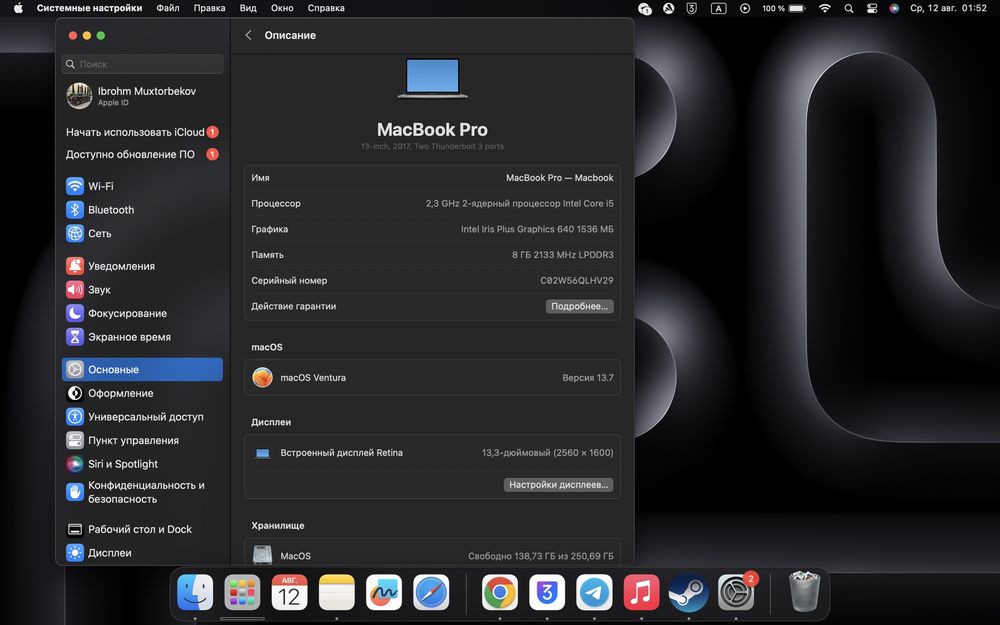This screenshot has width=1000, height=625.
Task: Click the MacBook Pro laptop image
Action: coord(432,78)
